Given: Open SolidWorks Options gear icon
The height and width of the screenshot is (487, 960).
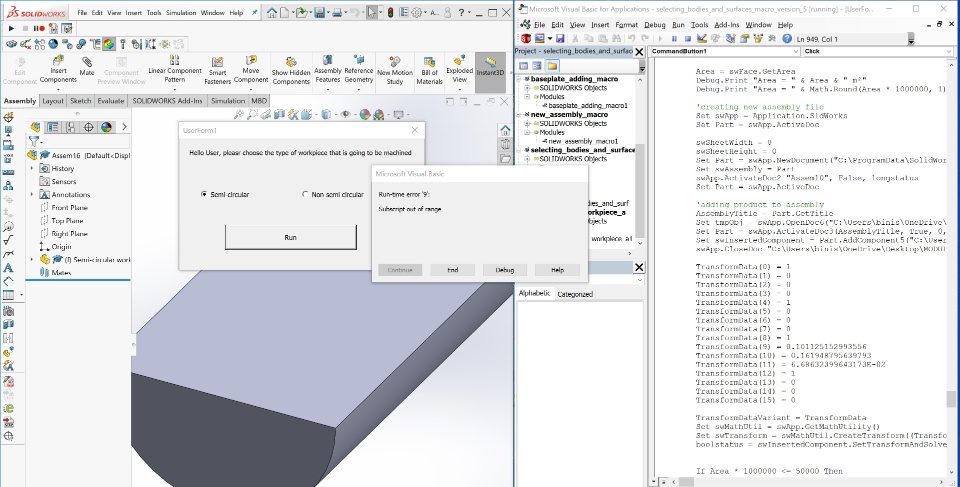Looking at the screenshot, I should tap(418, 12).
